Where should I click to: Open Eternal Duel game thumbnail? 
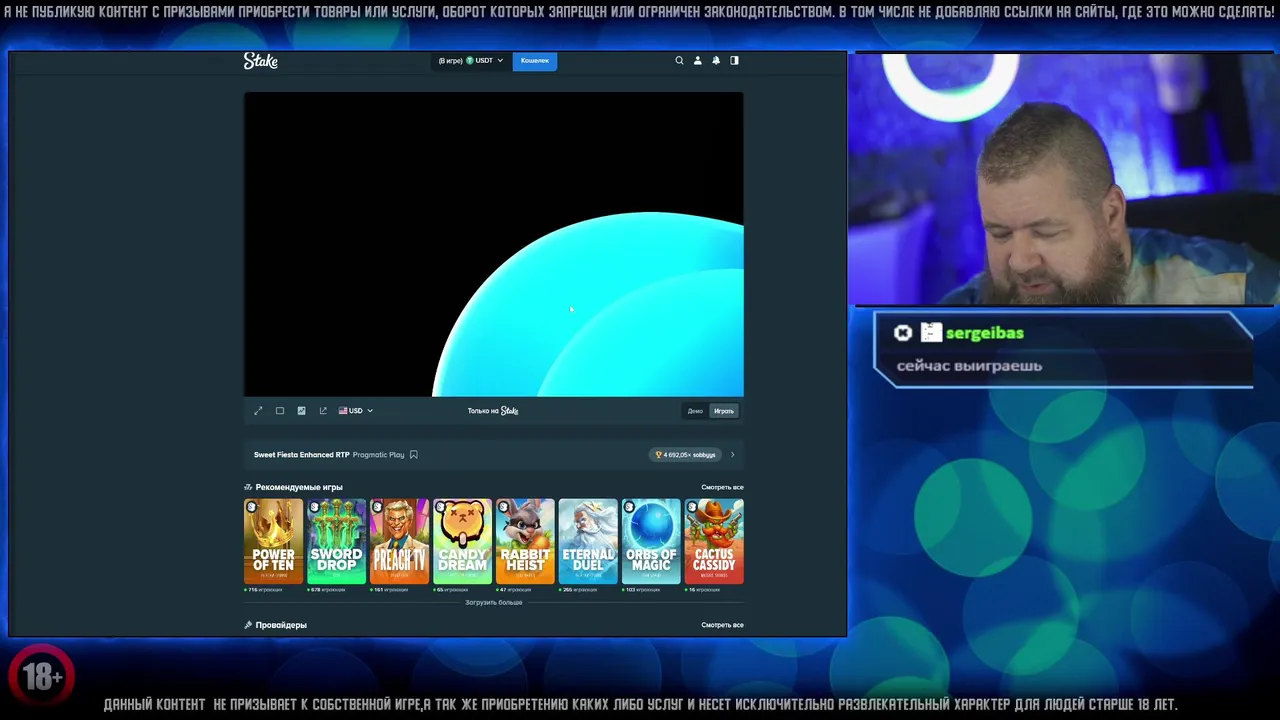click(x=588, y=541)
